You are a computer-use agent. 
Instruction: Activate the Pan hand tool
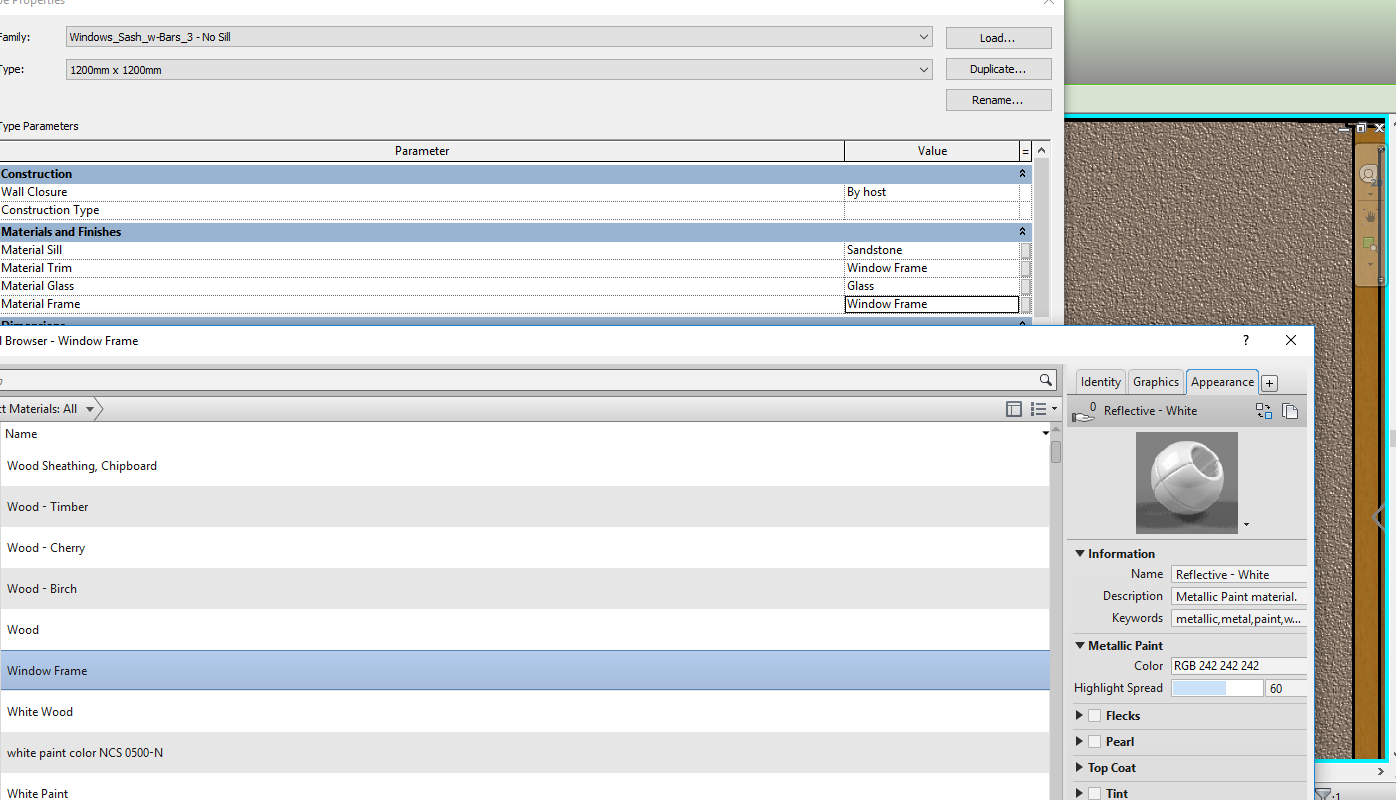(x=1369, y=215)
